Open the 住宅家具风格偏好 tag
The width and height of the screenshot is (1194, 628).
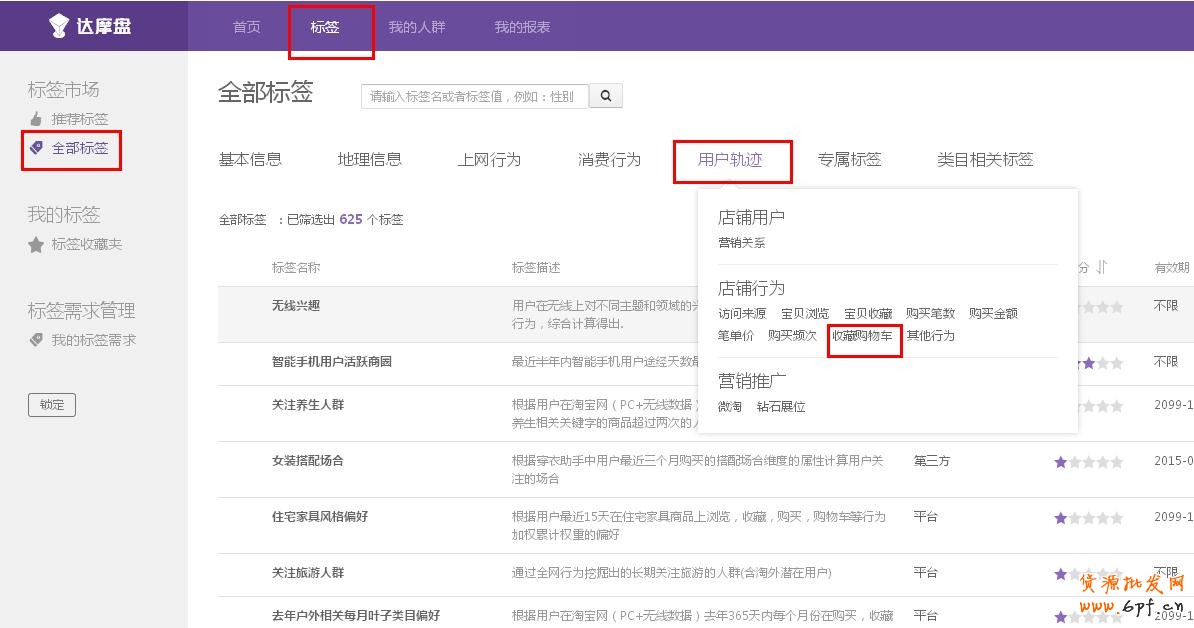click(320, 517)
